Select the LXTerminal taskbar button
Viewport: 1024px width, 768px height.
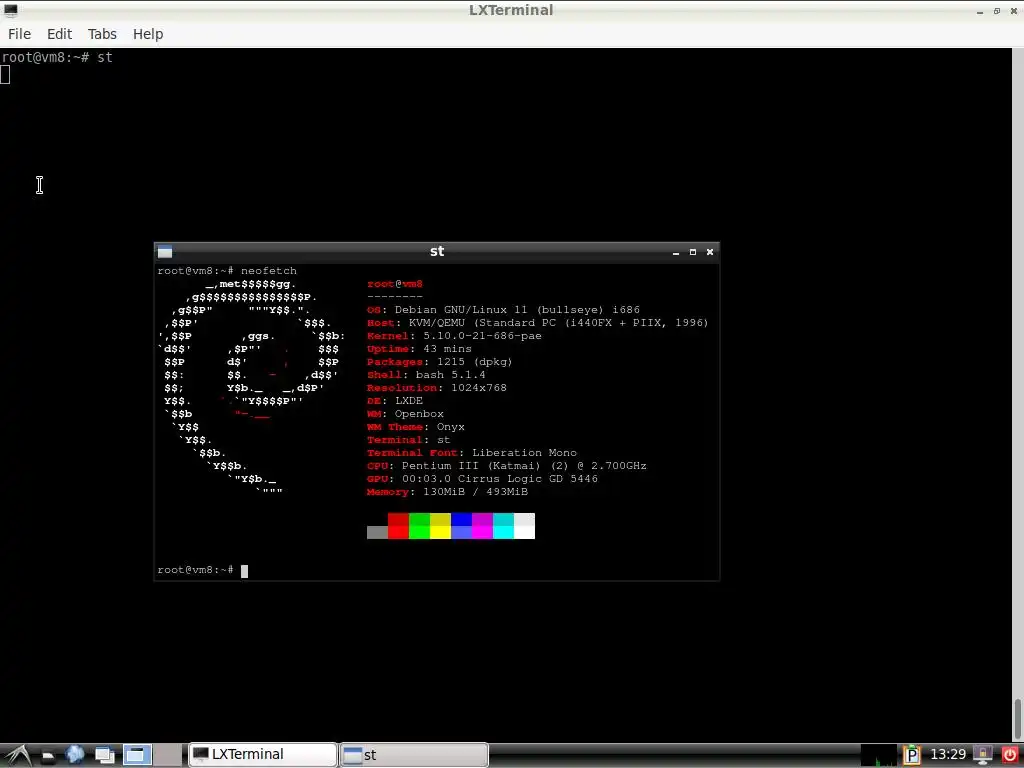point(263,755)
